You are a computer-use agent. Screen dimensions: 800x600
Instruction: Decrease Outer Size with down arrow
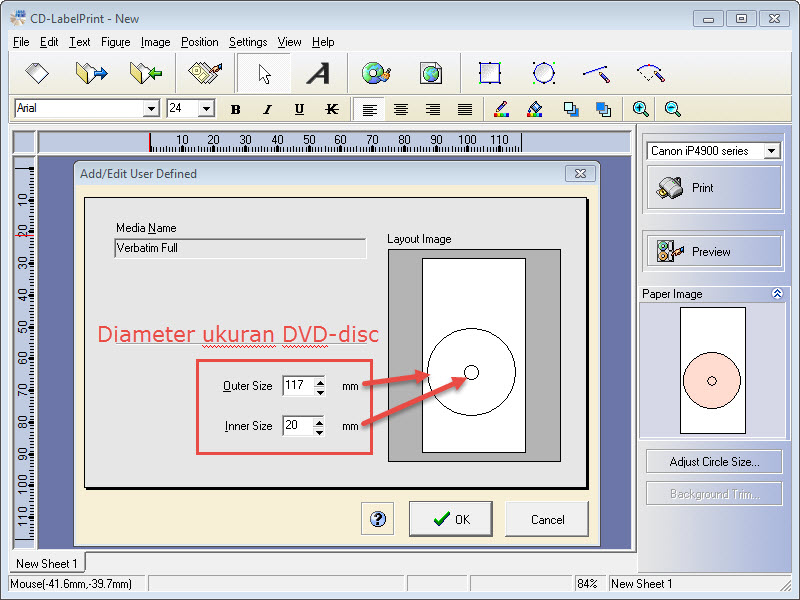pyautogui.click(x=320, y=391)
